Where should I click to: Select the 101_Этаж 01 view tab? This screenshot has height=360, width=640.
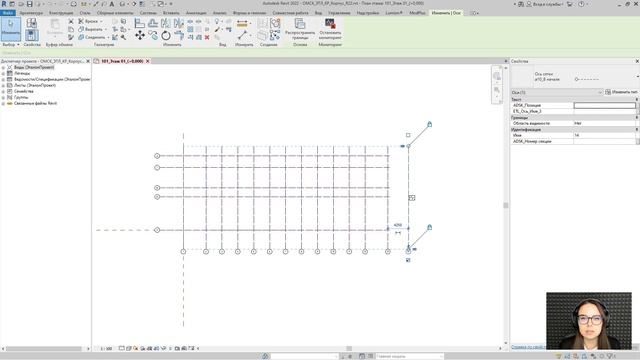coord(122,61)
